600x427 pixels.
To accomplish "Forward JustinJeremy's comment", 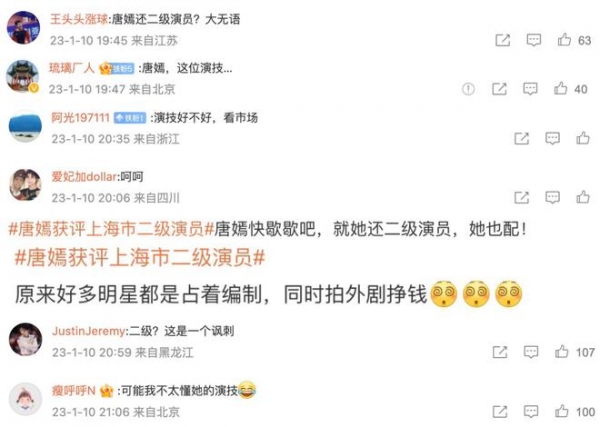I will (x=500, y=352).
